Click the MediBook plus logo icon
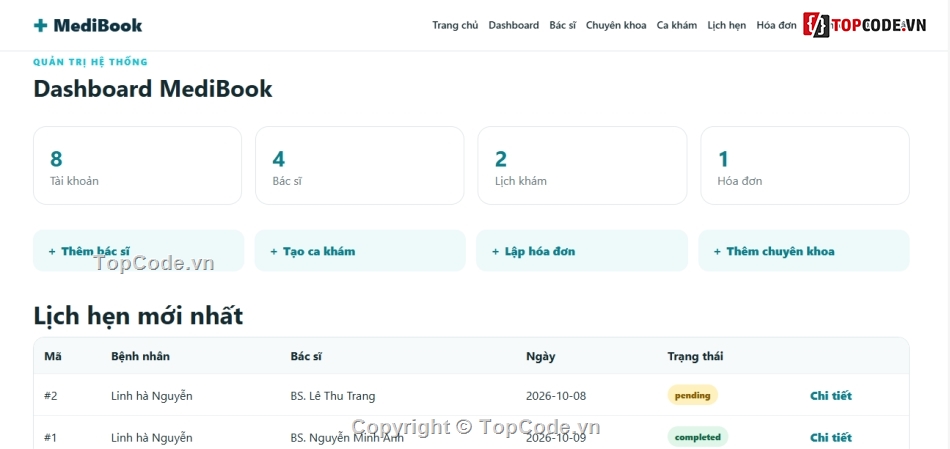This screenshot has height=449, width=950. point(41,25)
